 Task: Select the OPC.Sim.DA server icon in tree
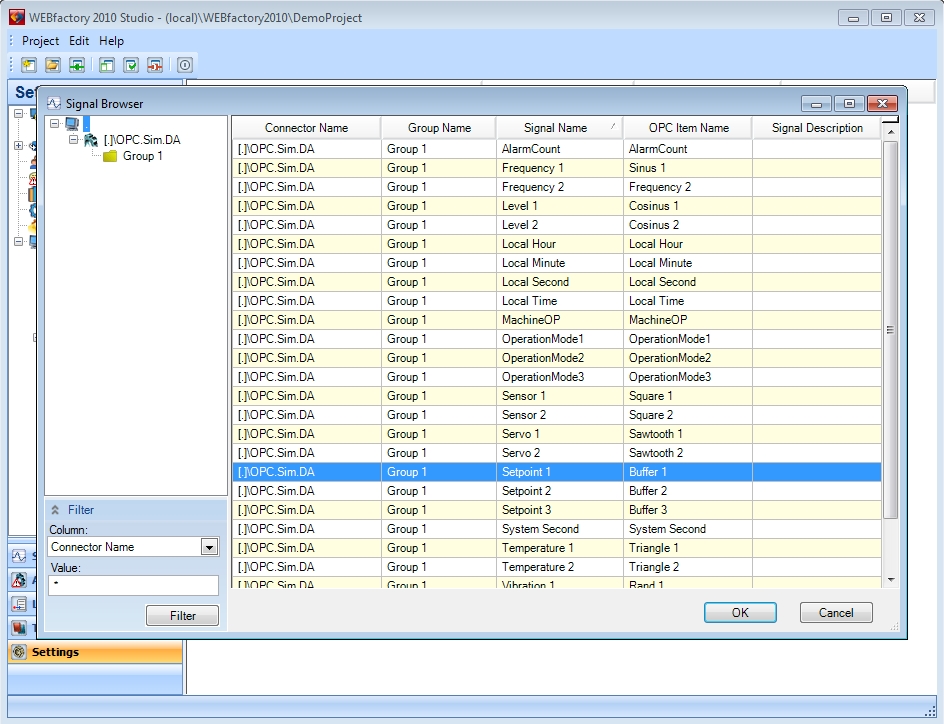coord(91,140)
